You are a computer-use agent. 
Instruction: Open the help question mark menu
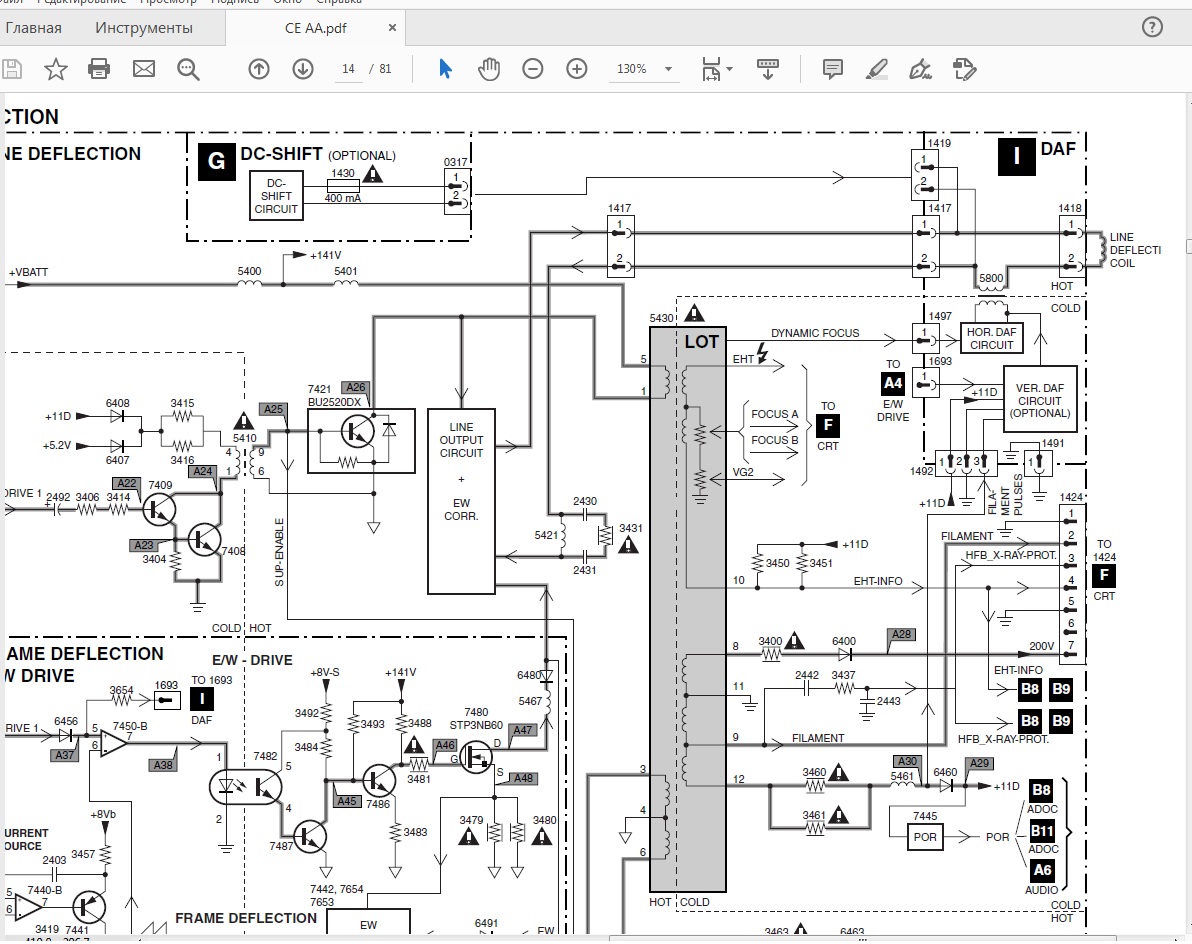(x=1152, y=27)
